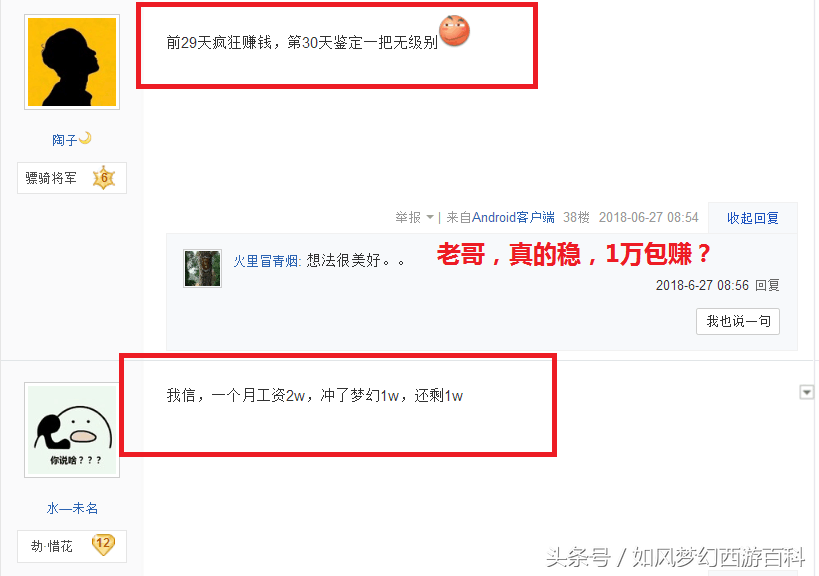This screenshot has height=576, width=819.
Task: Click the username 水一未名
Action: pos(72,508)
